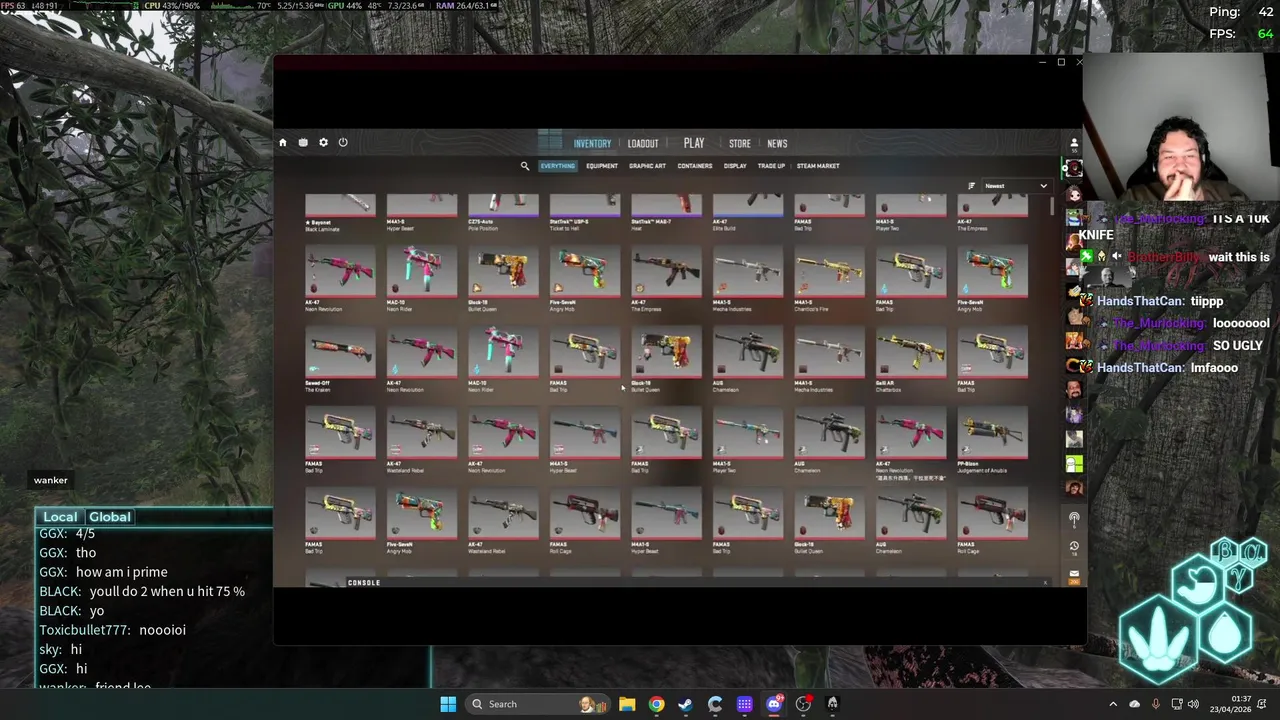The width and height of the screenshot is (1280, 720).
Task: Search inventory with the magnifier icon
Action: tap(525, 166)
